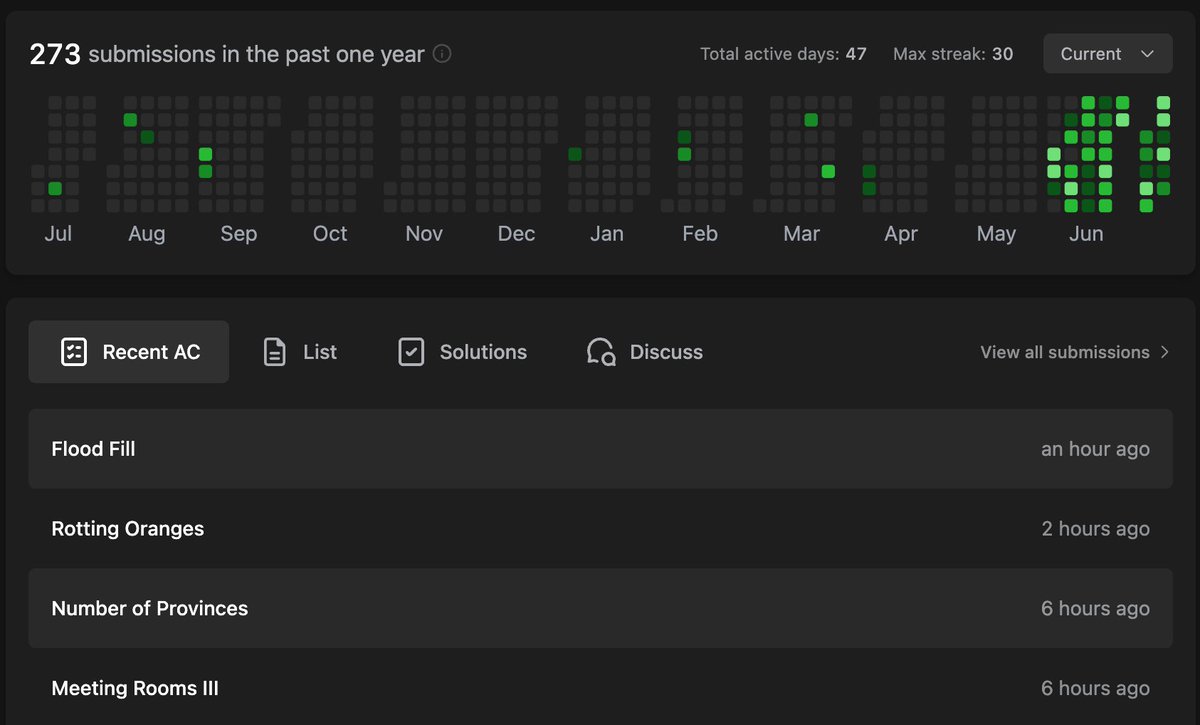Viewport: 1200px width, 725px height.
Task: Open View all submissions link
Action: (1075, 352)
